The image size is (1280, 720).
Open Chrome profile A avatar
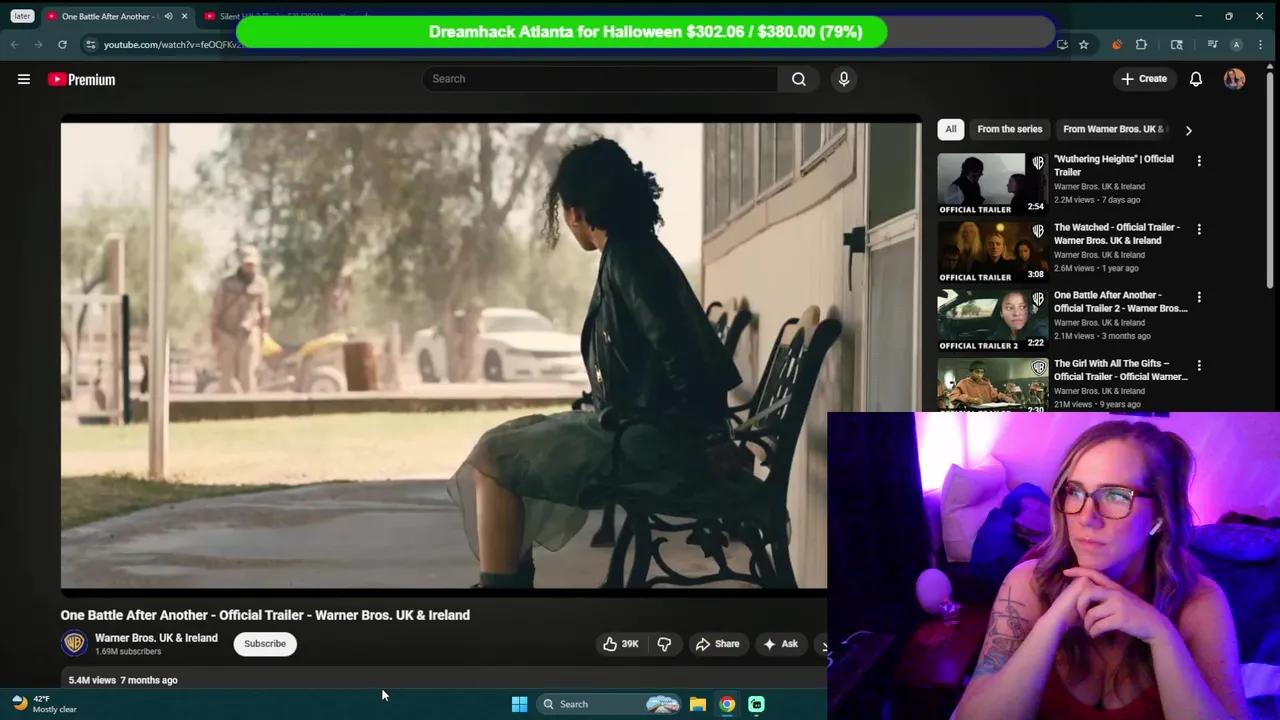pos(1236,44)
